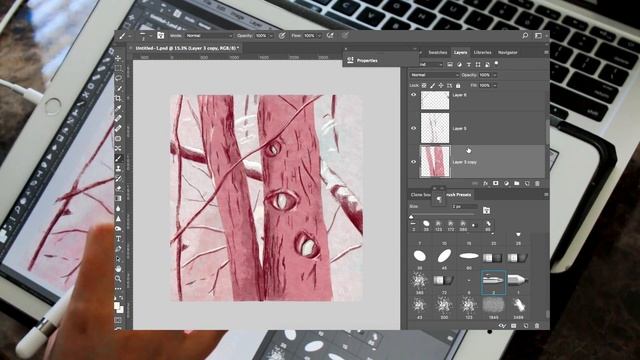
Task: Switch to the Swatches tab
Action: (x=438, y=53)
